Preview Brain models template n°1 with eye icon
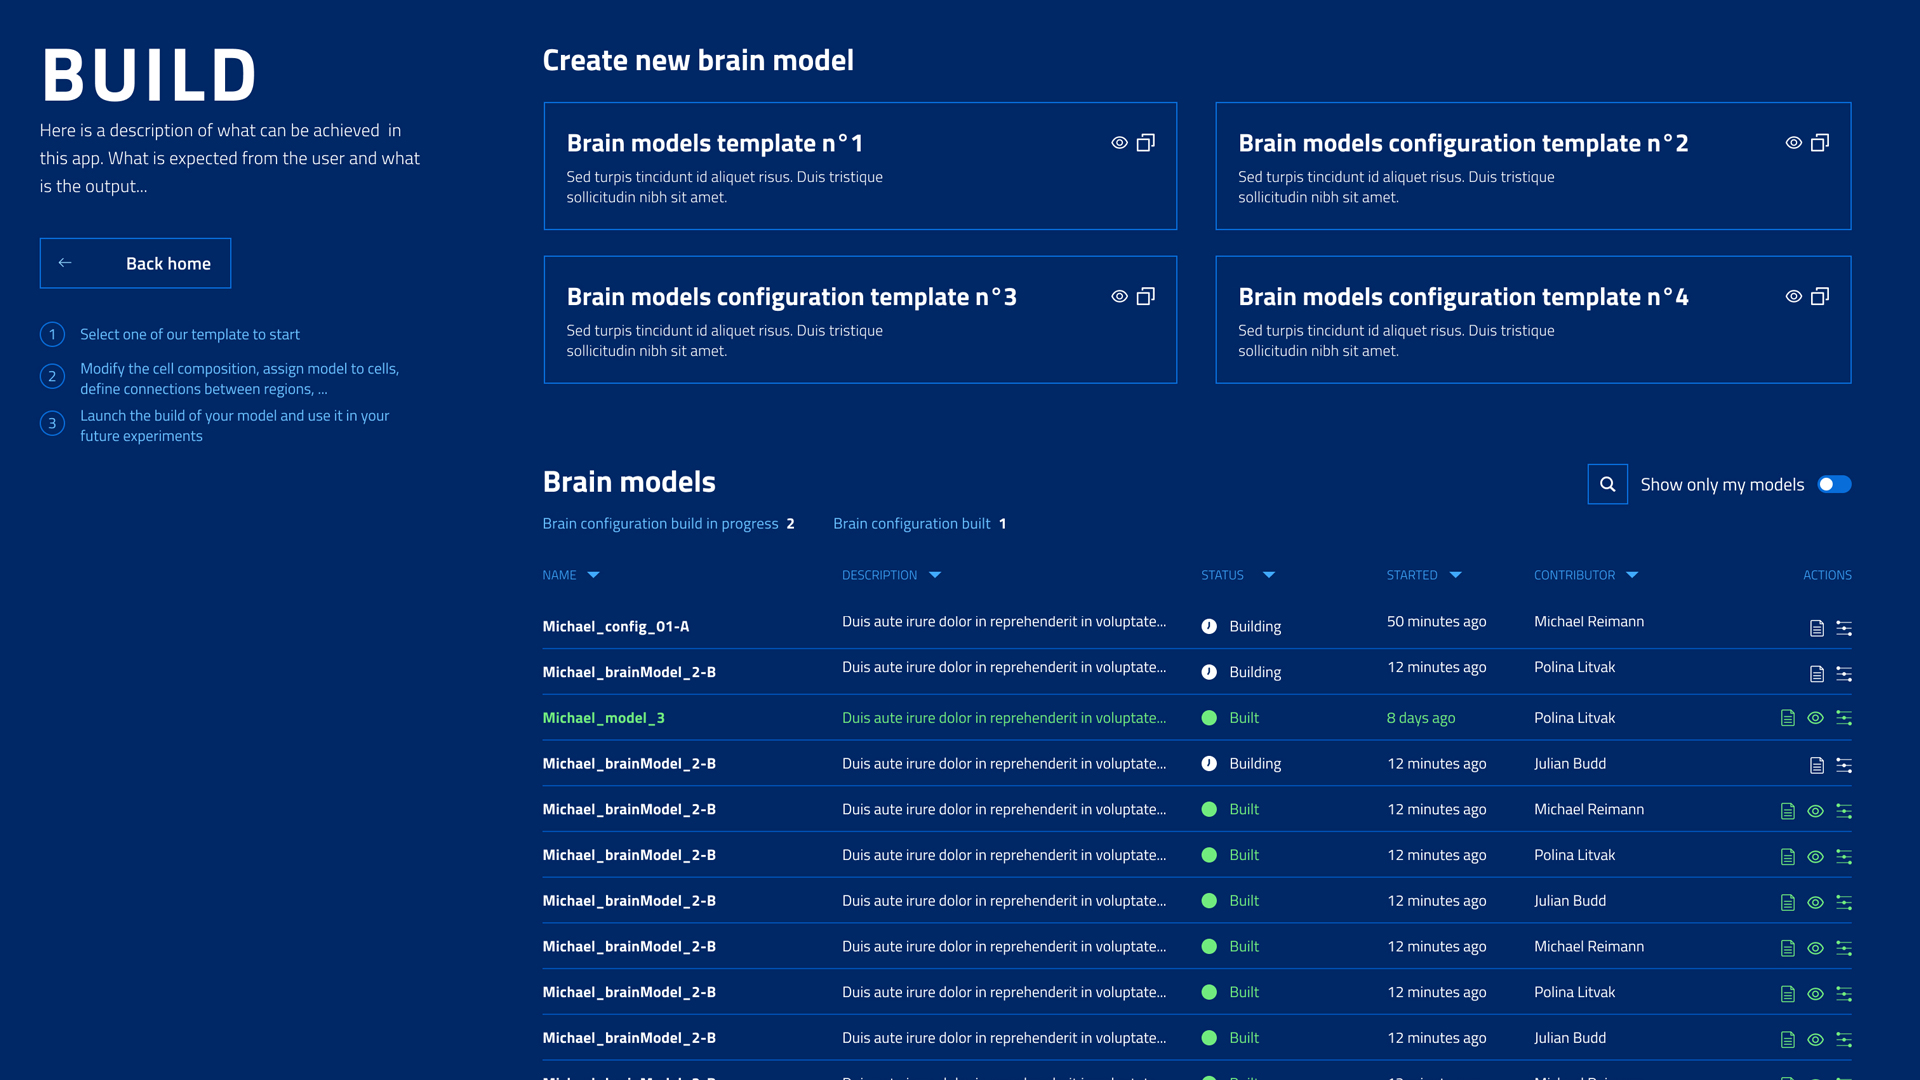The width and height of the screenshot is (1920, 1080). click(x=1119, y=143)
